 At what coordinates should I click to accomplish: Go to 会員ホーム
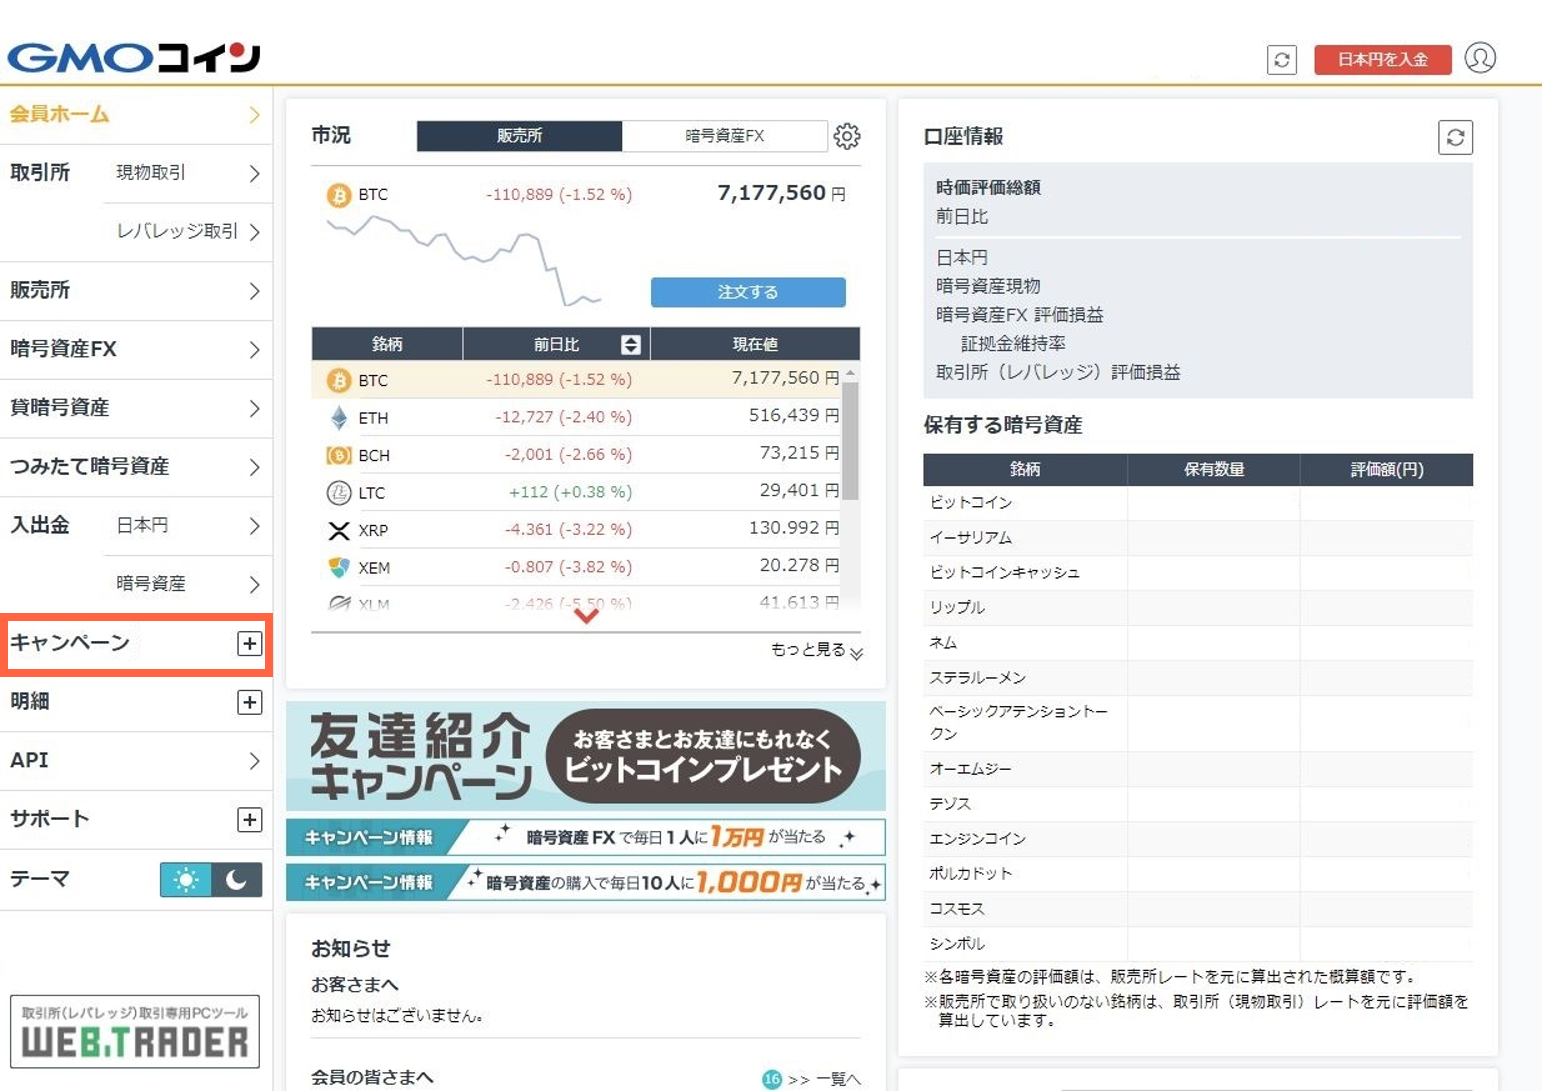click(136, 115)
